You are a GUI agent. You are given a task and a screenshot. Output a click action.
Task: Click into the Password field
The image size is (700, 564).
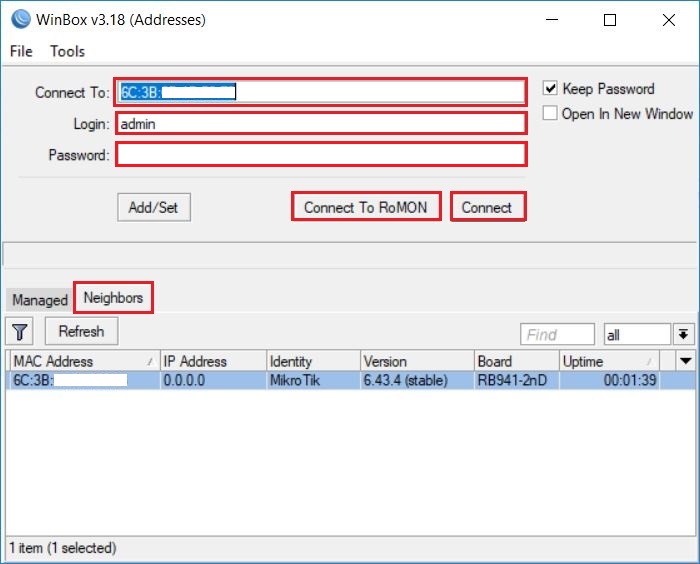tap(321, 155)
